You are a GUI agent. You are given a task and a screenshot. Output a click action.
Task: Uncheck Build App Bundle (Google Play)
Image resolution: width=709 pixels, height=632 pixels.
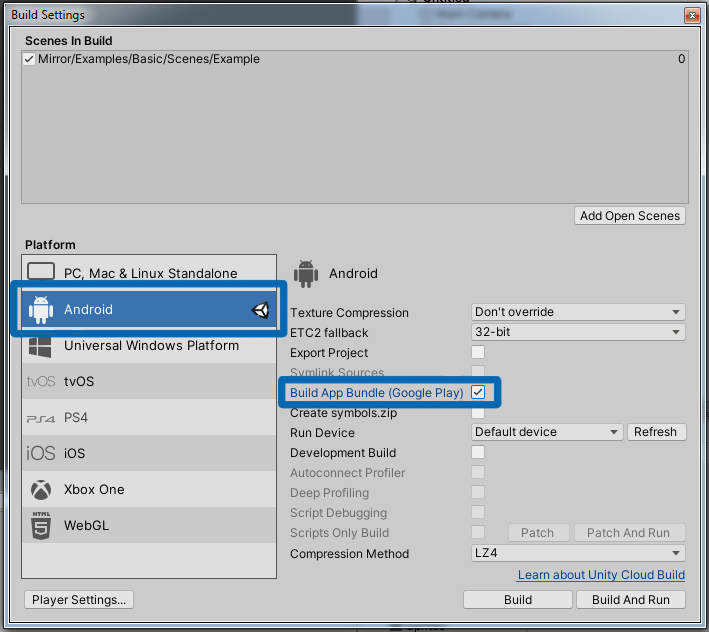pyautogui.click(x=478, y=392)
